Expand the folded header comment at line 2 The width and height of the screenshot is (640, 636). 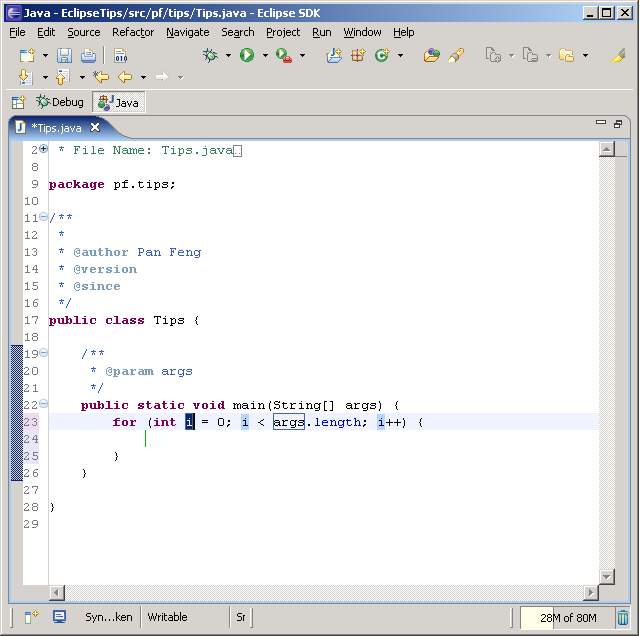[x=43, y=149]
